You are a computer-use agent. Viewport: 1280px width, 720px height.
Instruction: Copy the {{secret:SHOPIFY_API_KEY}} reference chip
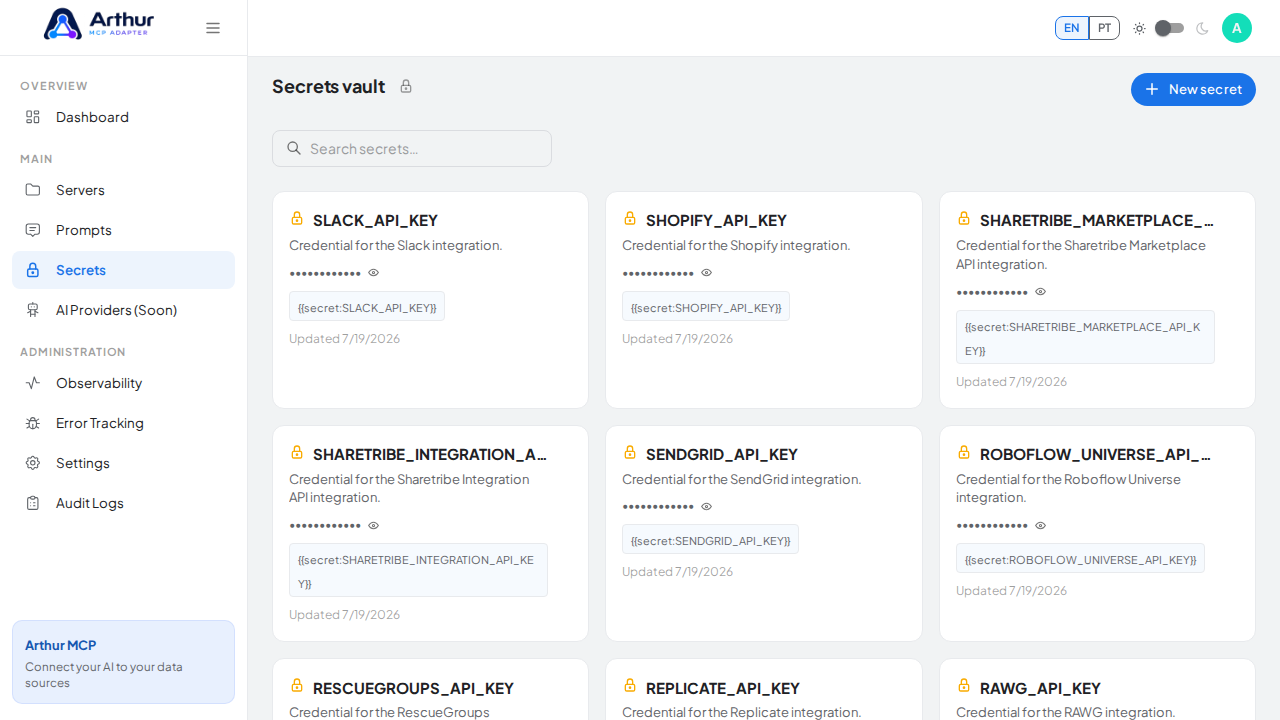[706, 307]
